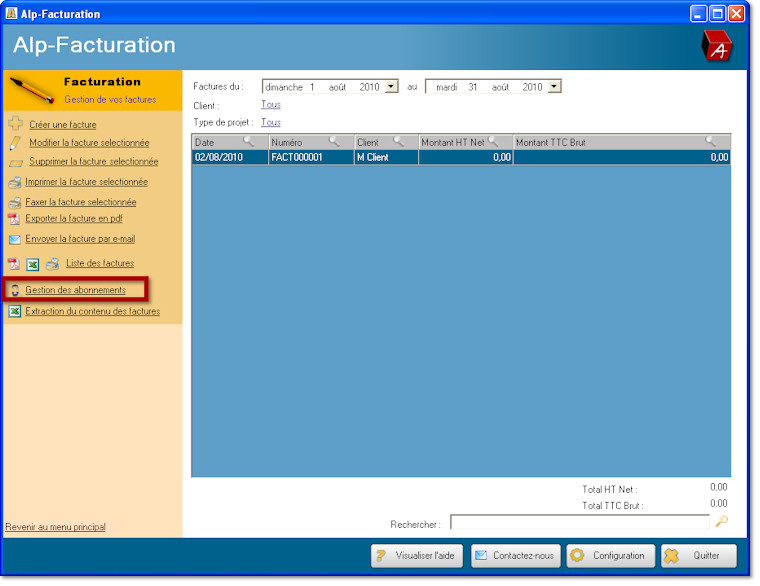The image size is (760, 586).
Task: Select the FACT000001 invoice row
Action: (310, 157)
